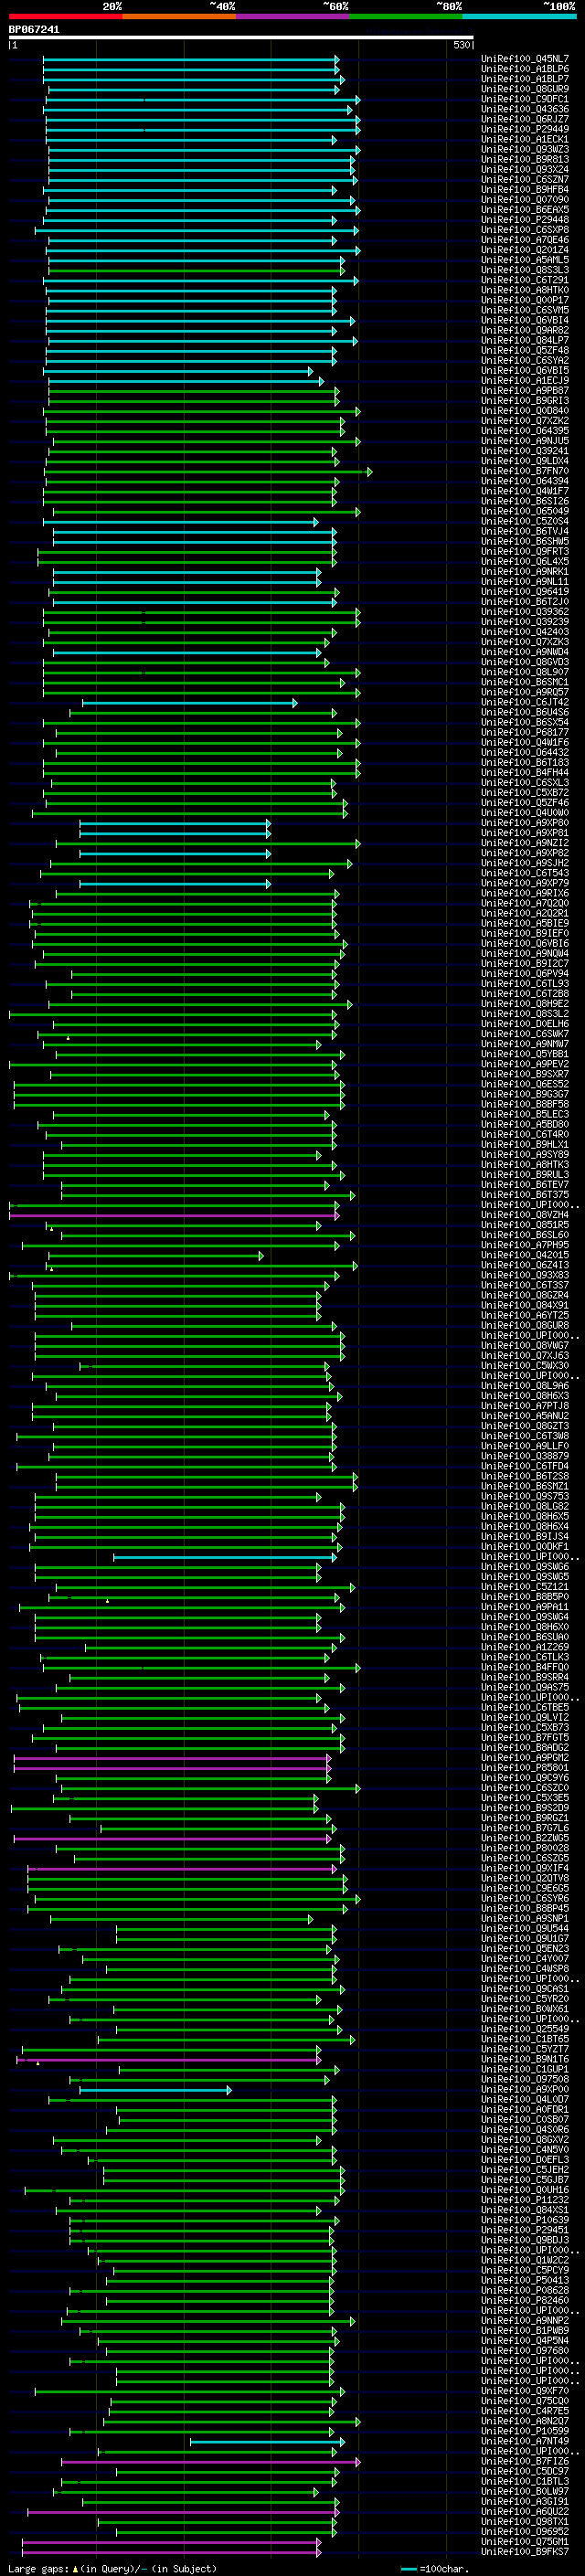Select the query name BP067241

pyautogui.click(x=34, y=30)
